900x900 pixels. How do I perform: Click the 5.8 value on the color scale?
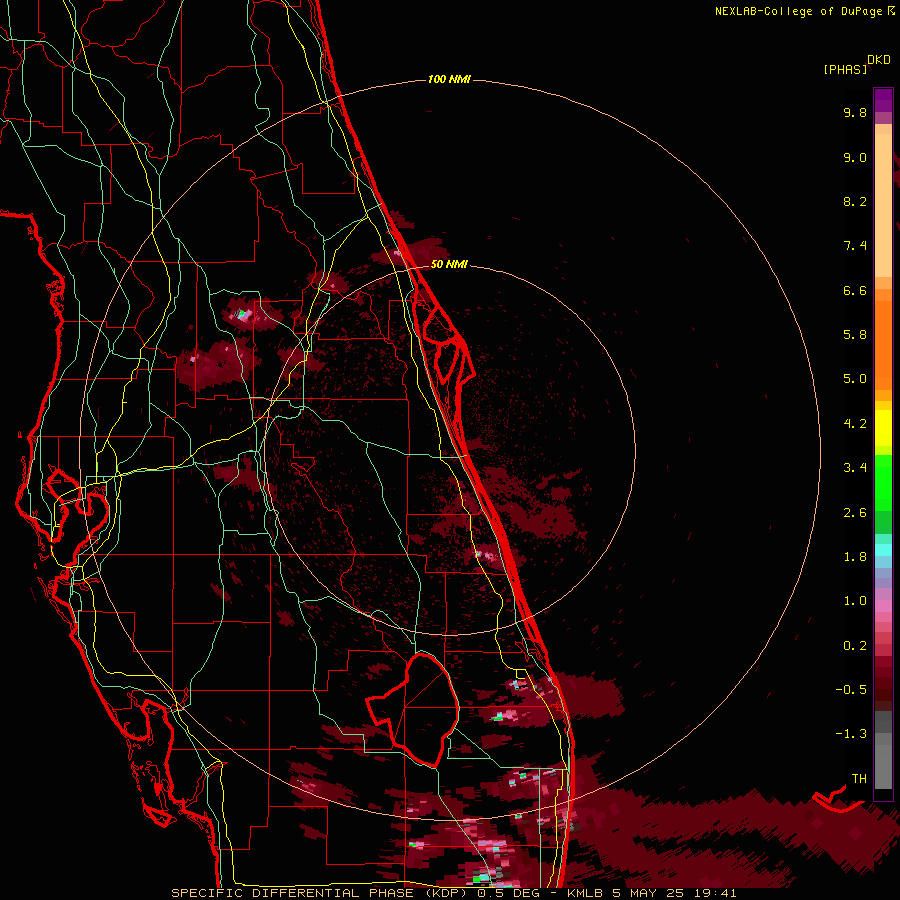(x=855, y=335)
